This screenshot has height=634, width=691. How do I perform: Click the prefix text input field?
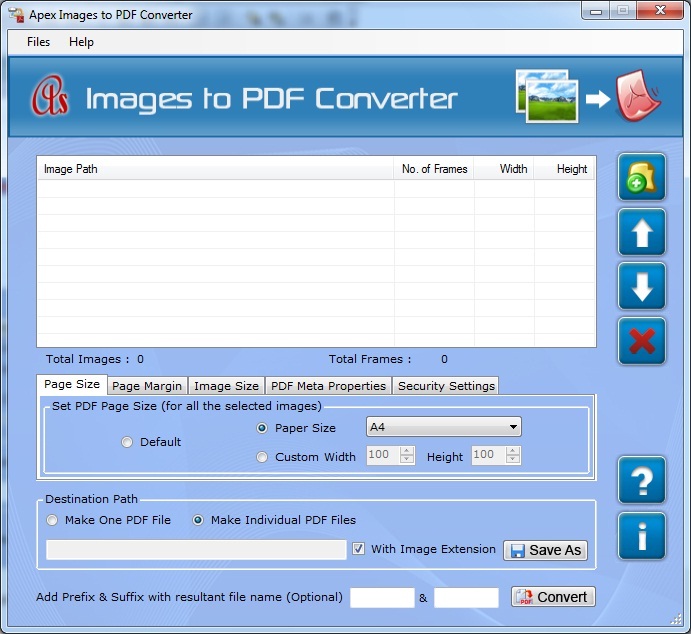[x=382, y=598]
